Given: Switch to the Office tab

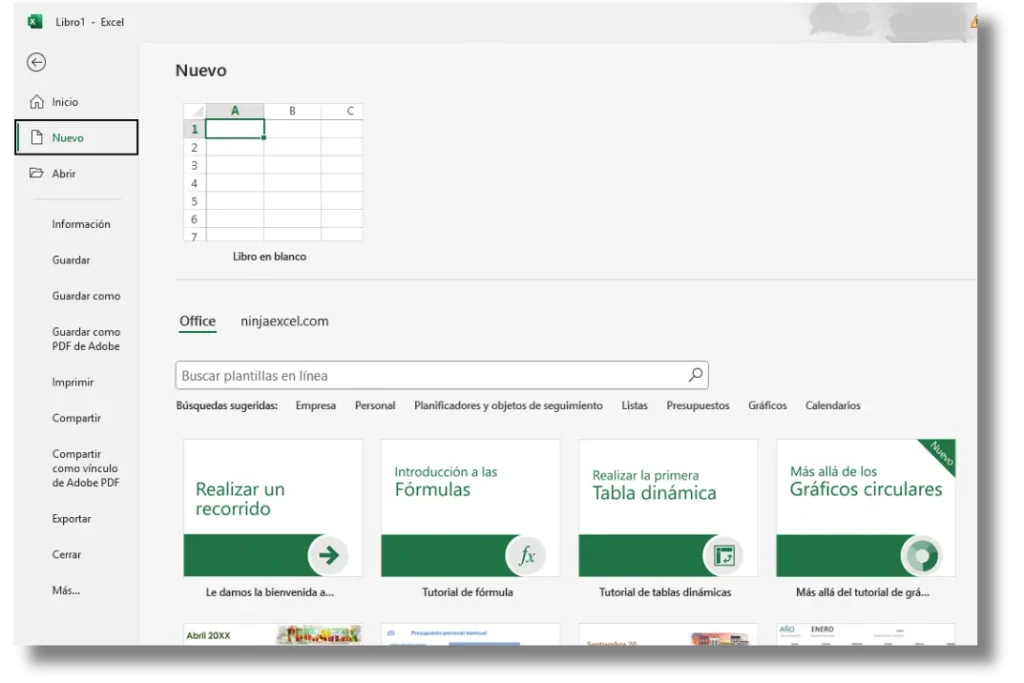Looking at the screenshot, I should pos(197,321).
